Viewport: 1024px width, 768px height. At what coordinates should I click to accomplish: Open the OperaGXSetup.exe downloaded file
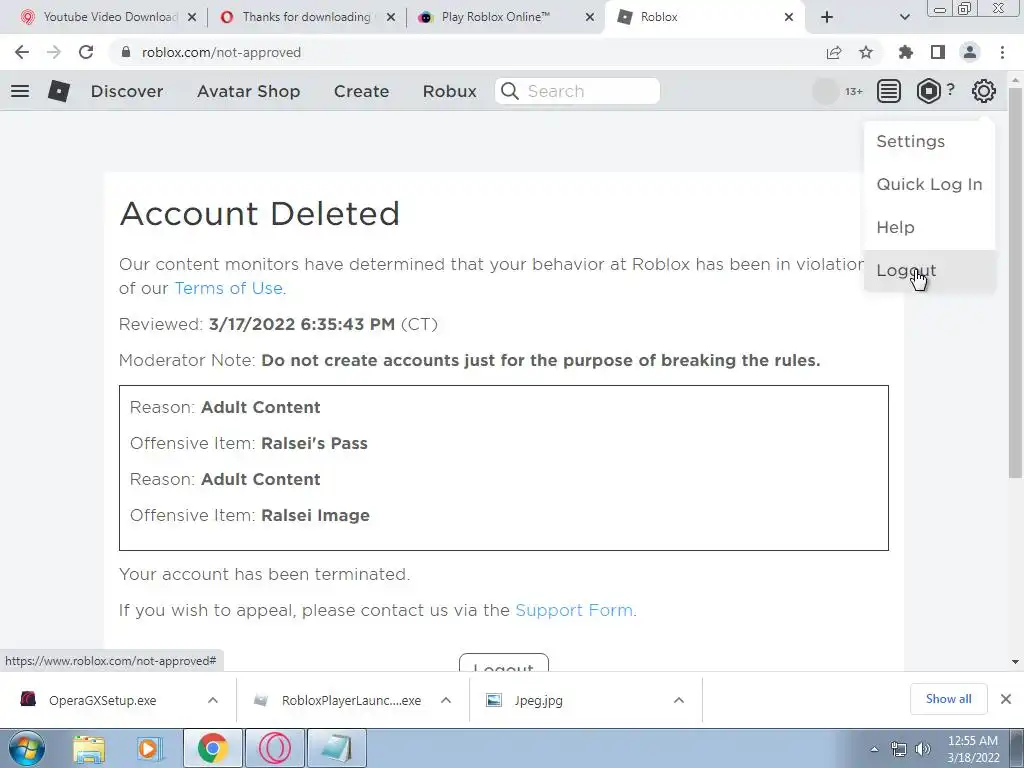[103, 700]
